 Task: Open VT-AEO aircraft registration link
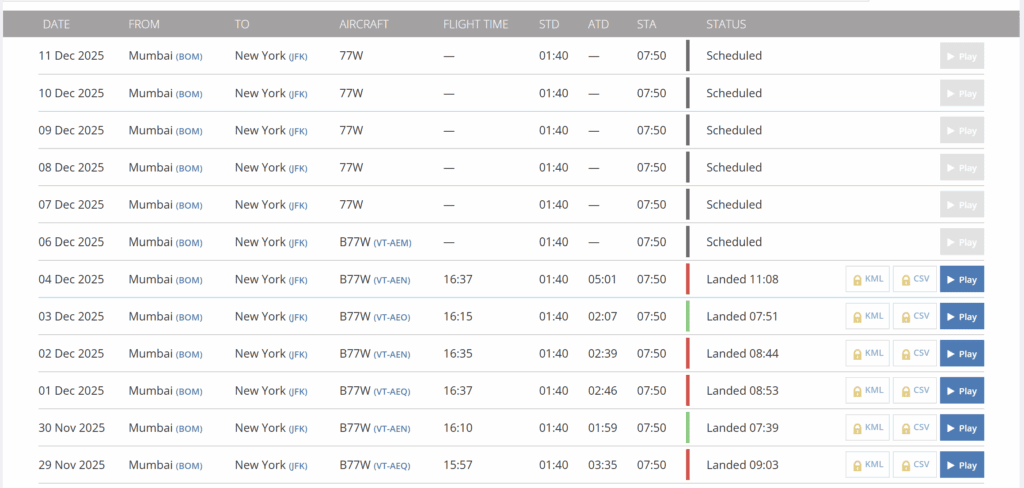[x=392, y=317]
